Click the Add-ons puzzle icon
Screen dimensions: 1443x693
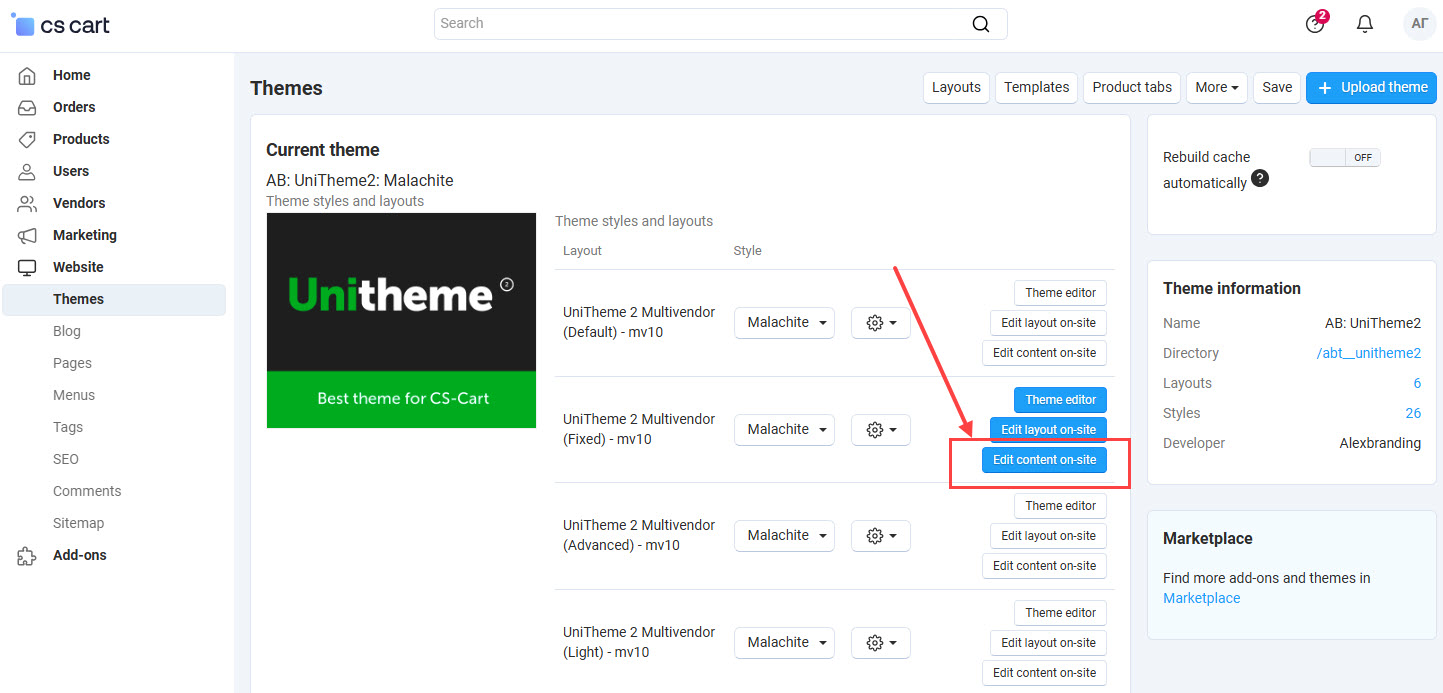point(27,555)
